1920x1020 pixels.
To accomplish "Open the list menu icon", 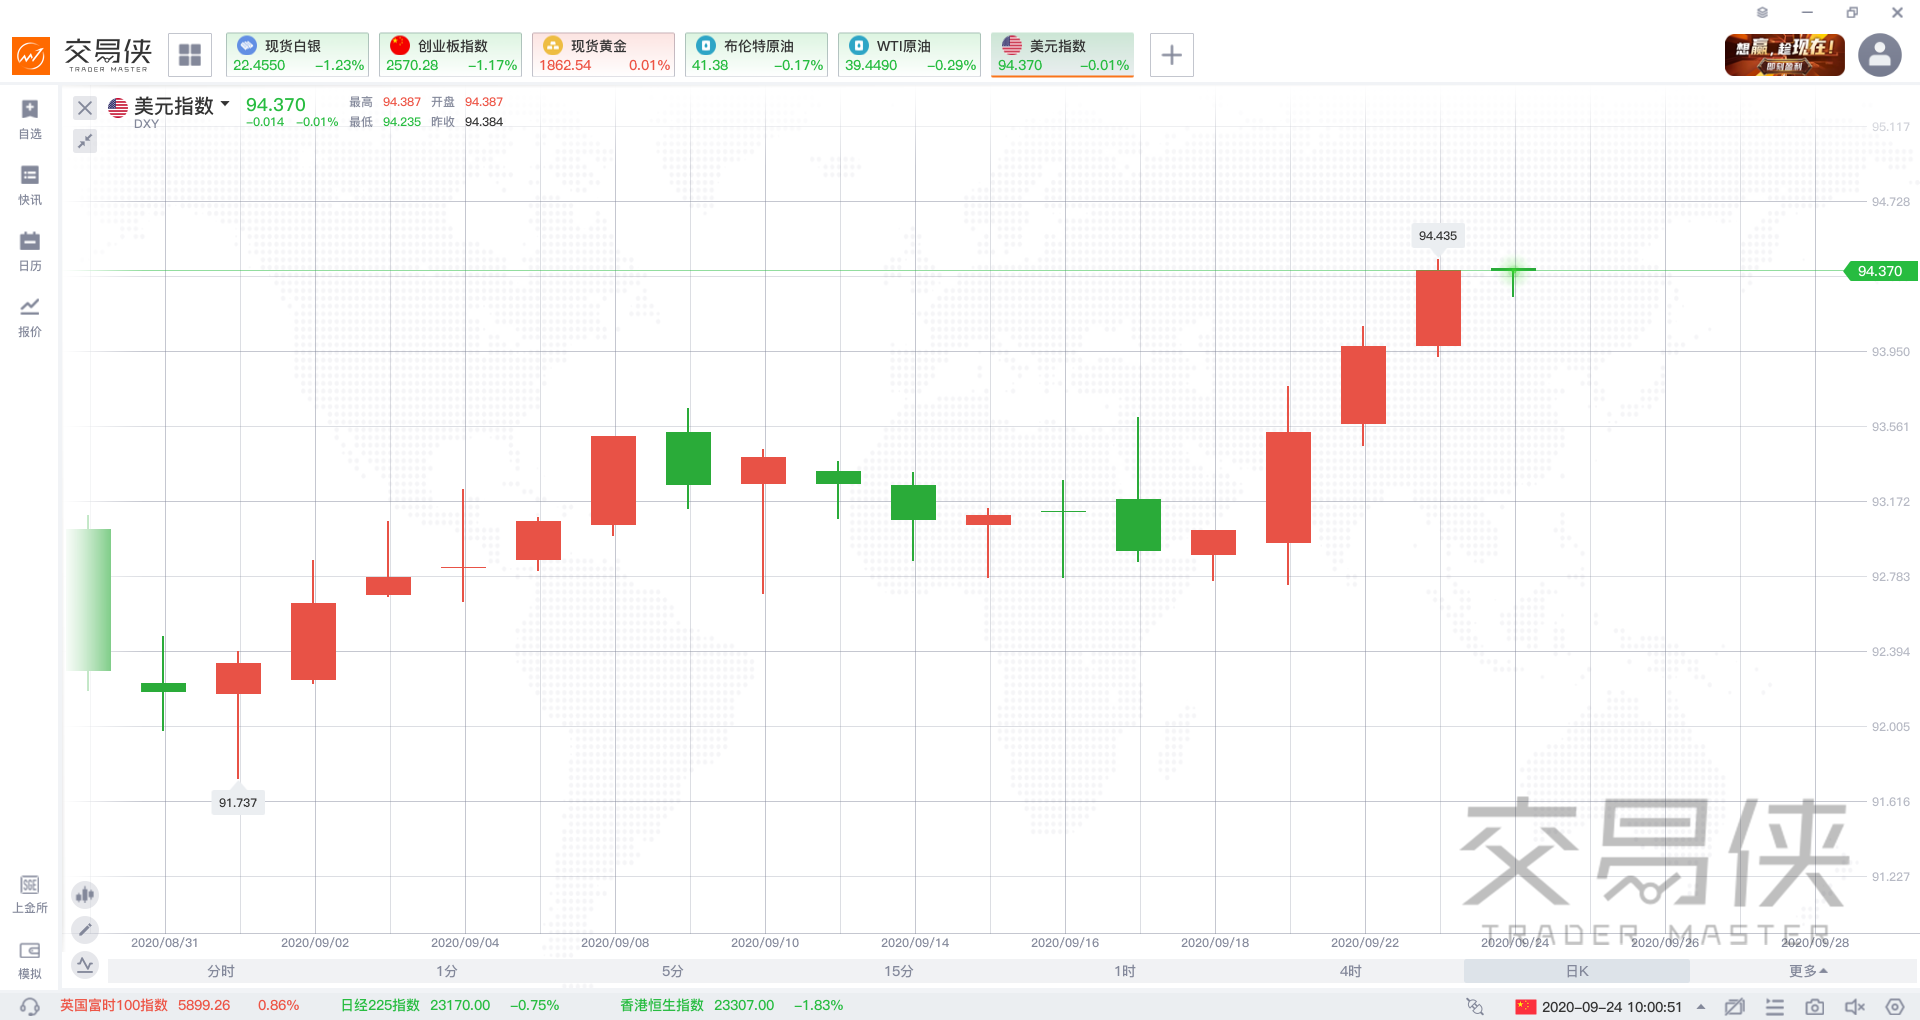I will pyautogui.click(x=1775, y=1006).
